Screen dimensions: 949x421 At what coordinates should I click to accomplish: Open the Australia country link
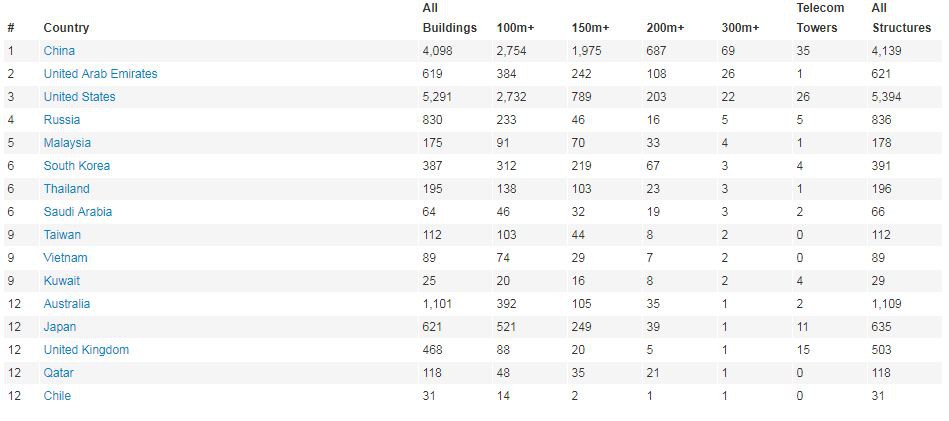pos(67,304)
